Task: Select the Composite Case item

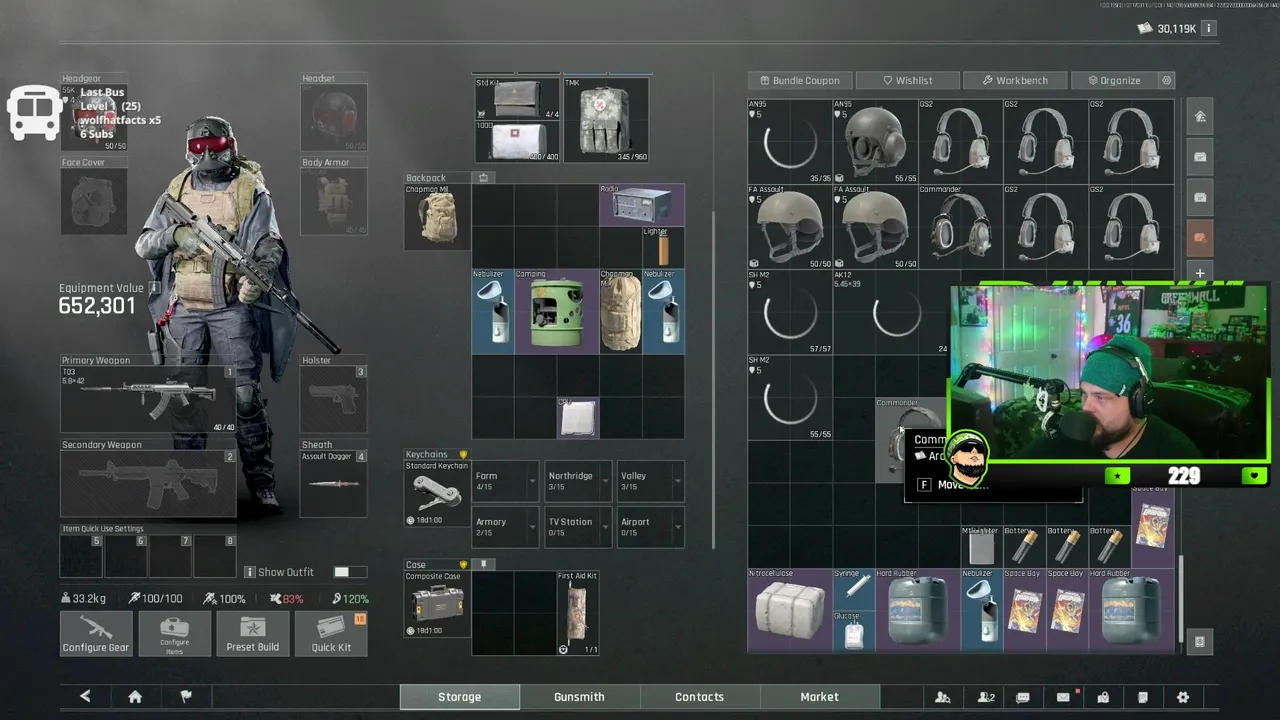Action: coord(437,604)
